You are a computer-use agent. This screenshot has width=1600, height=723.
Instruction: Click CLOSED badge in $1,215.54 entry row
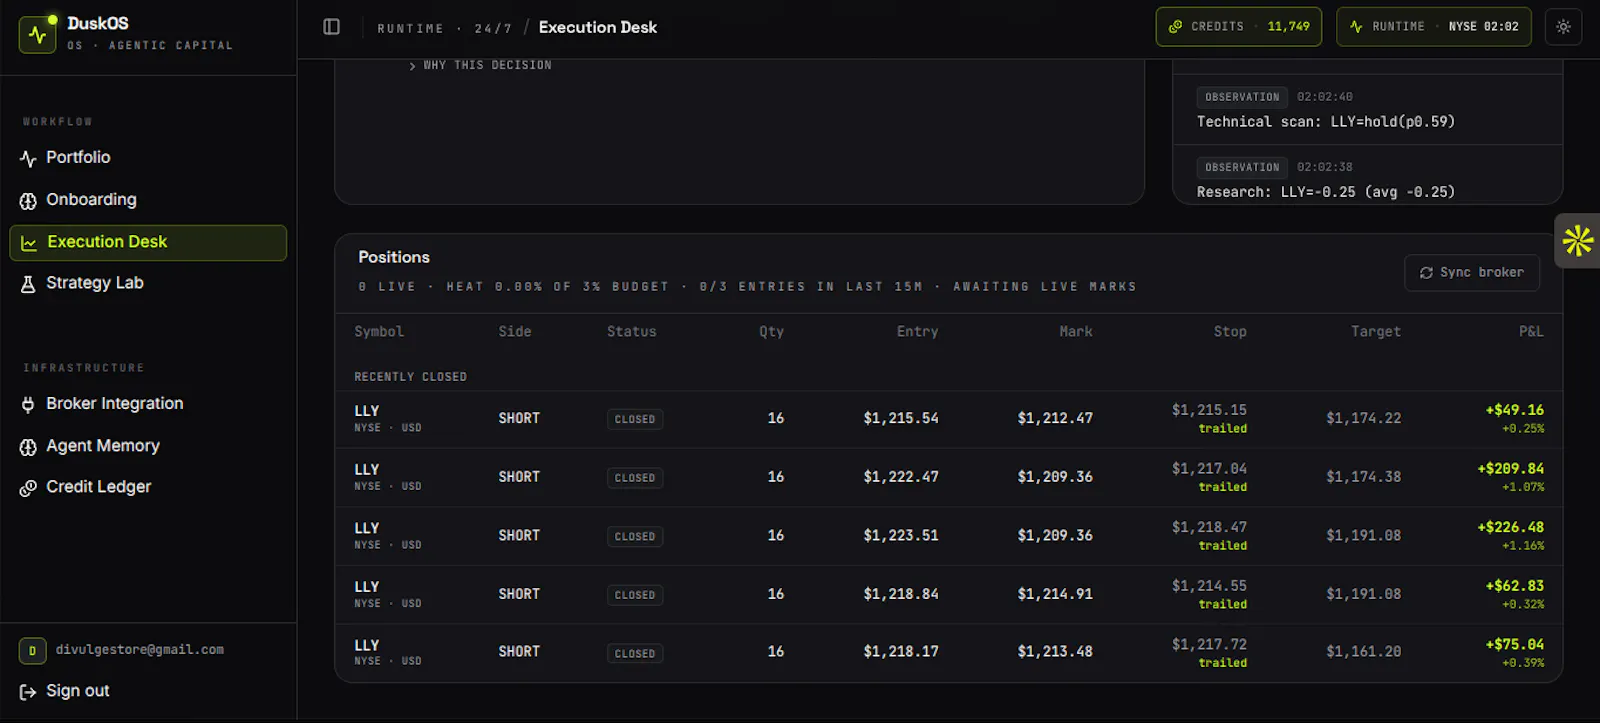pos(635,420)
